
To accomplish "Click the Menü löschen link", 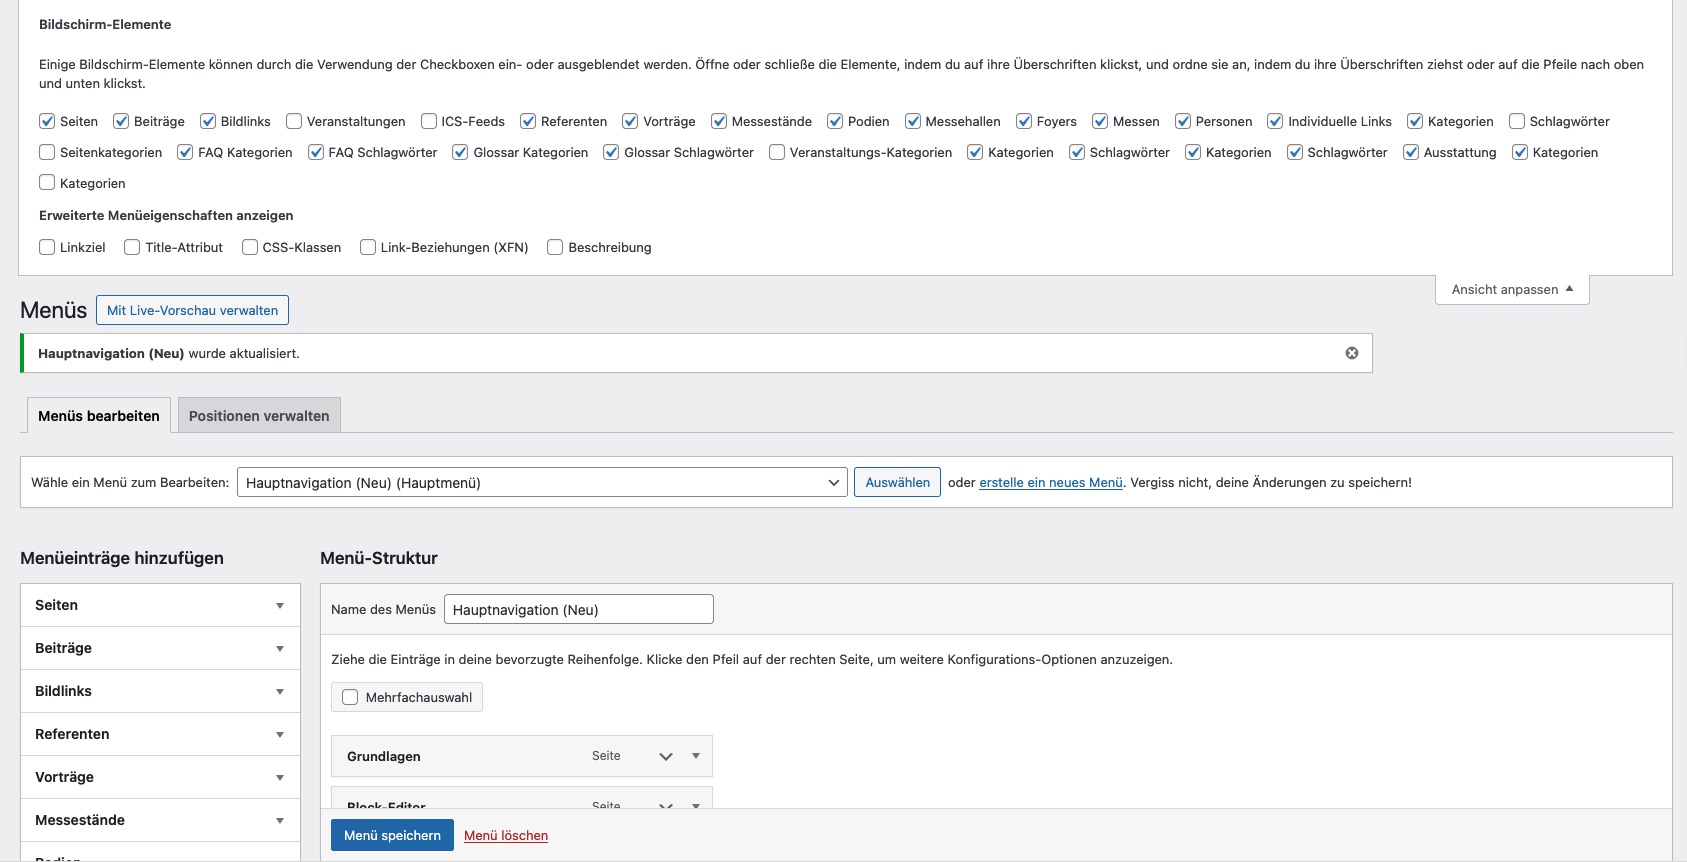I will (x=505, y=836).
